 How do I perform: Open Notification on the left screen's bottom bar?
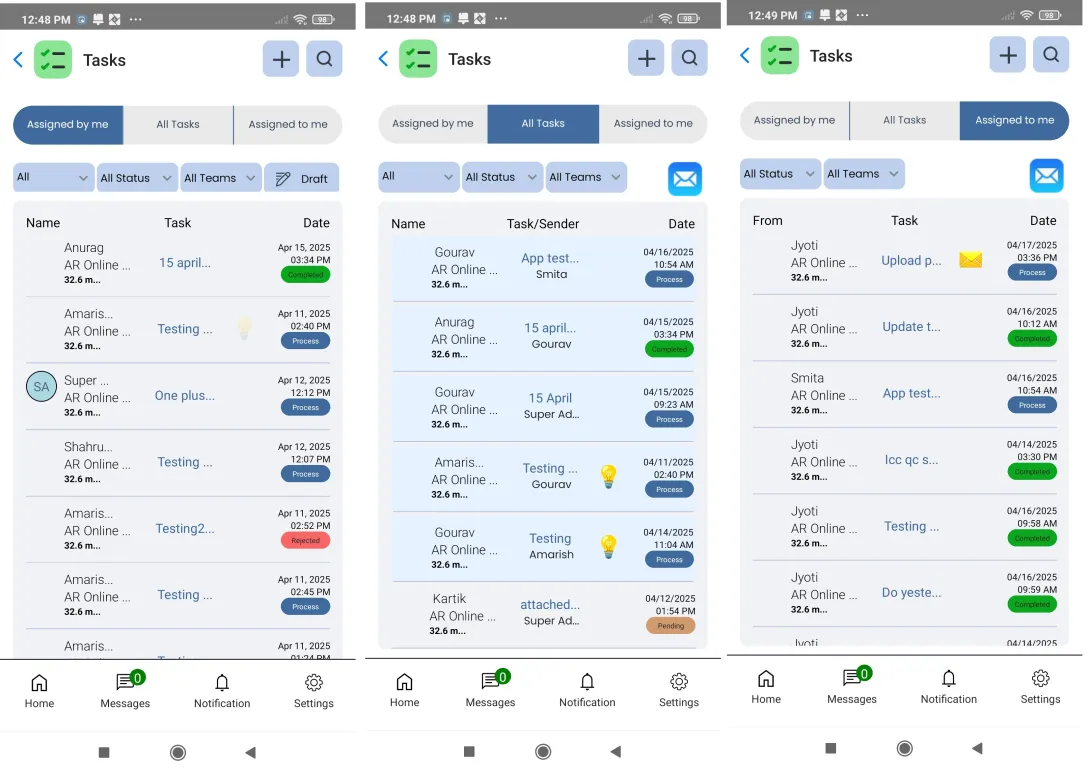point(222,691)
